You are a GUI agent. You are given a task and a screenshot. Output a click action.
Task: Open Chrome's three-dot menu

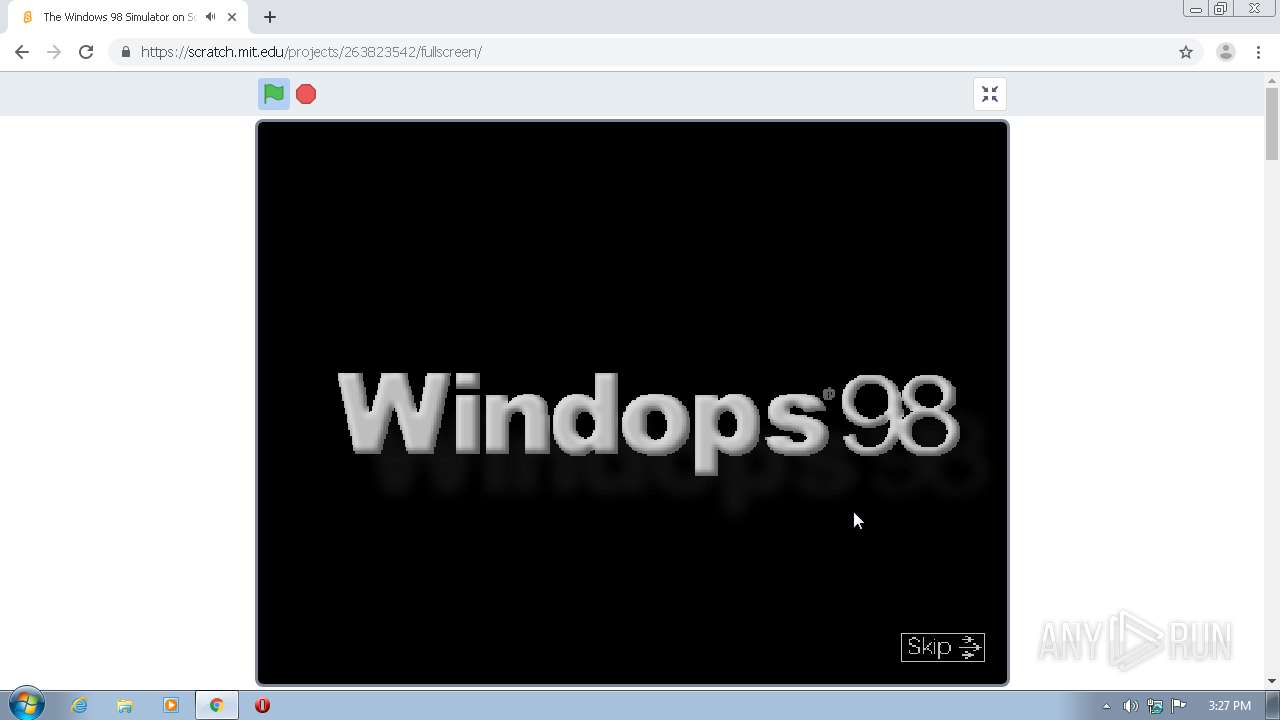click(1258, 52)
